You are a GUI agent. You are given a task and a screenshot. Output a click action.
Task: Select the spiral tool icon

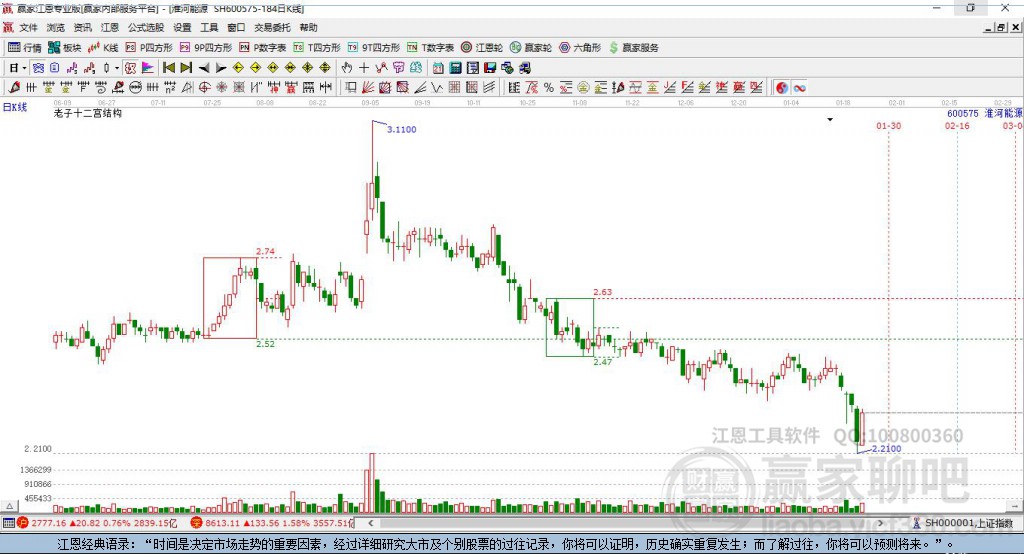coord(101,87)
